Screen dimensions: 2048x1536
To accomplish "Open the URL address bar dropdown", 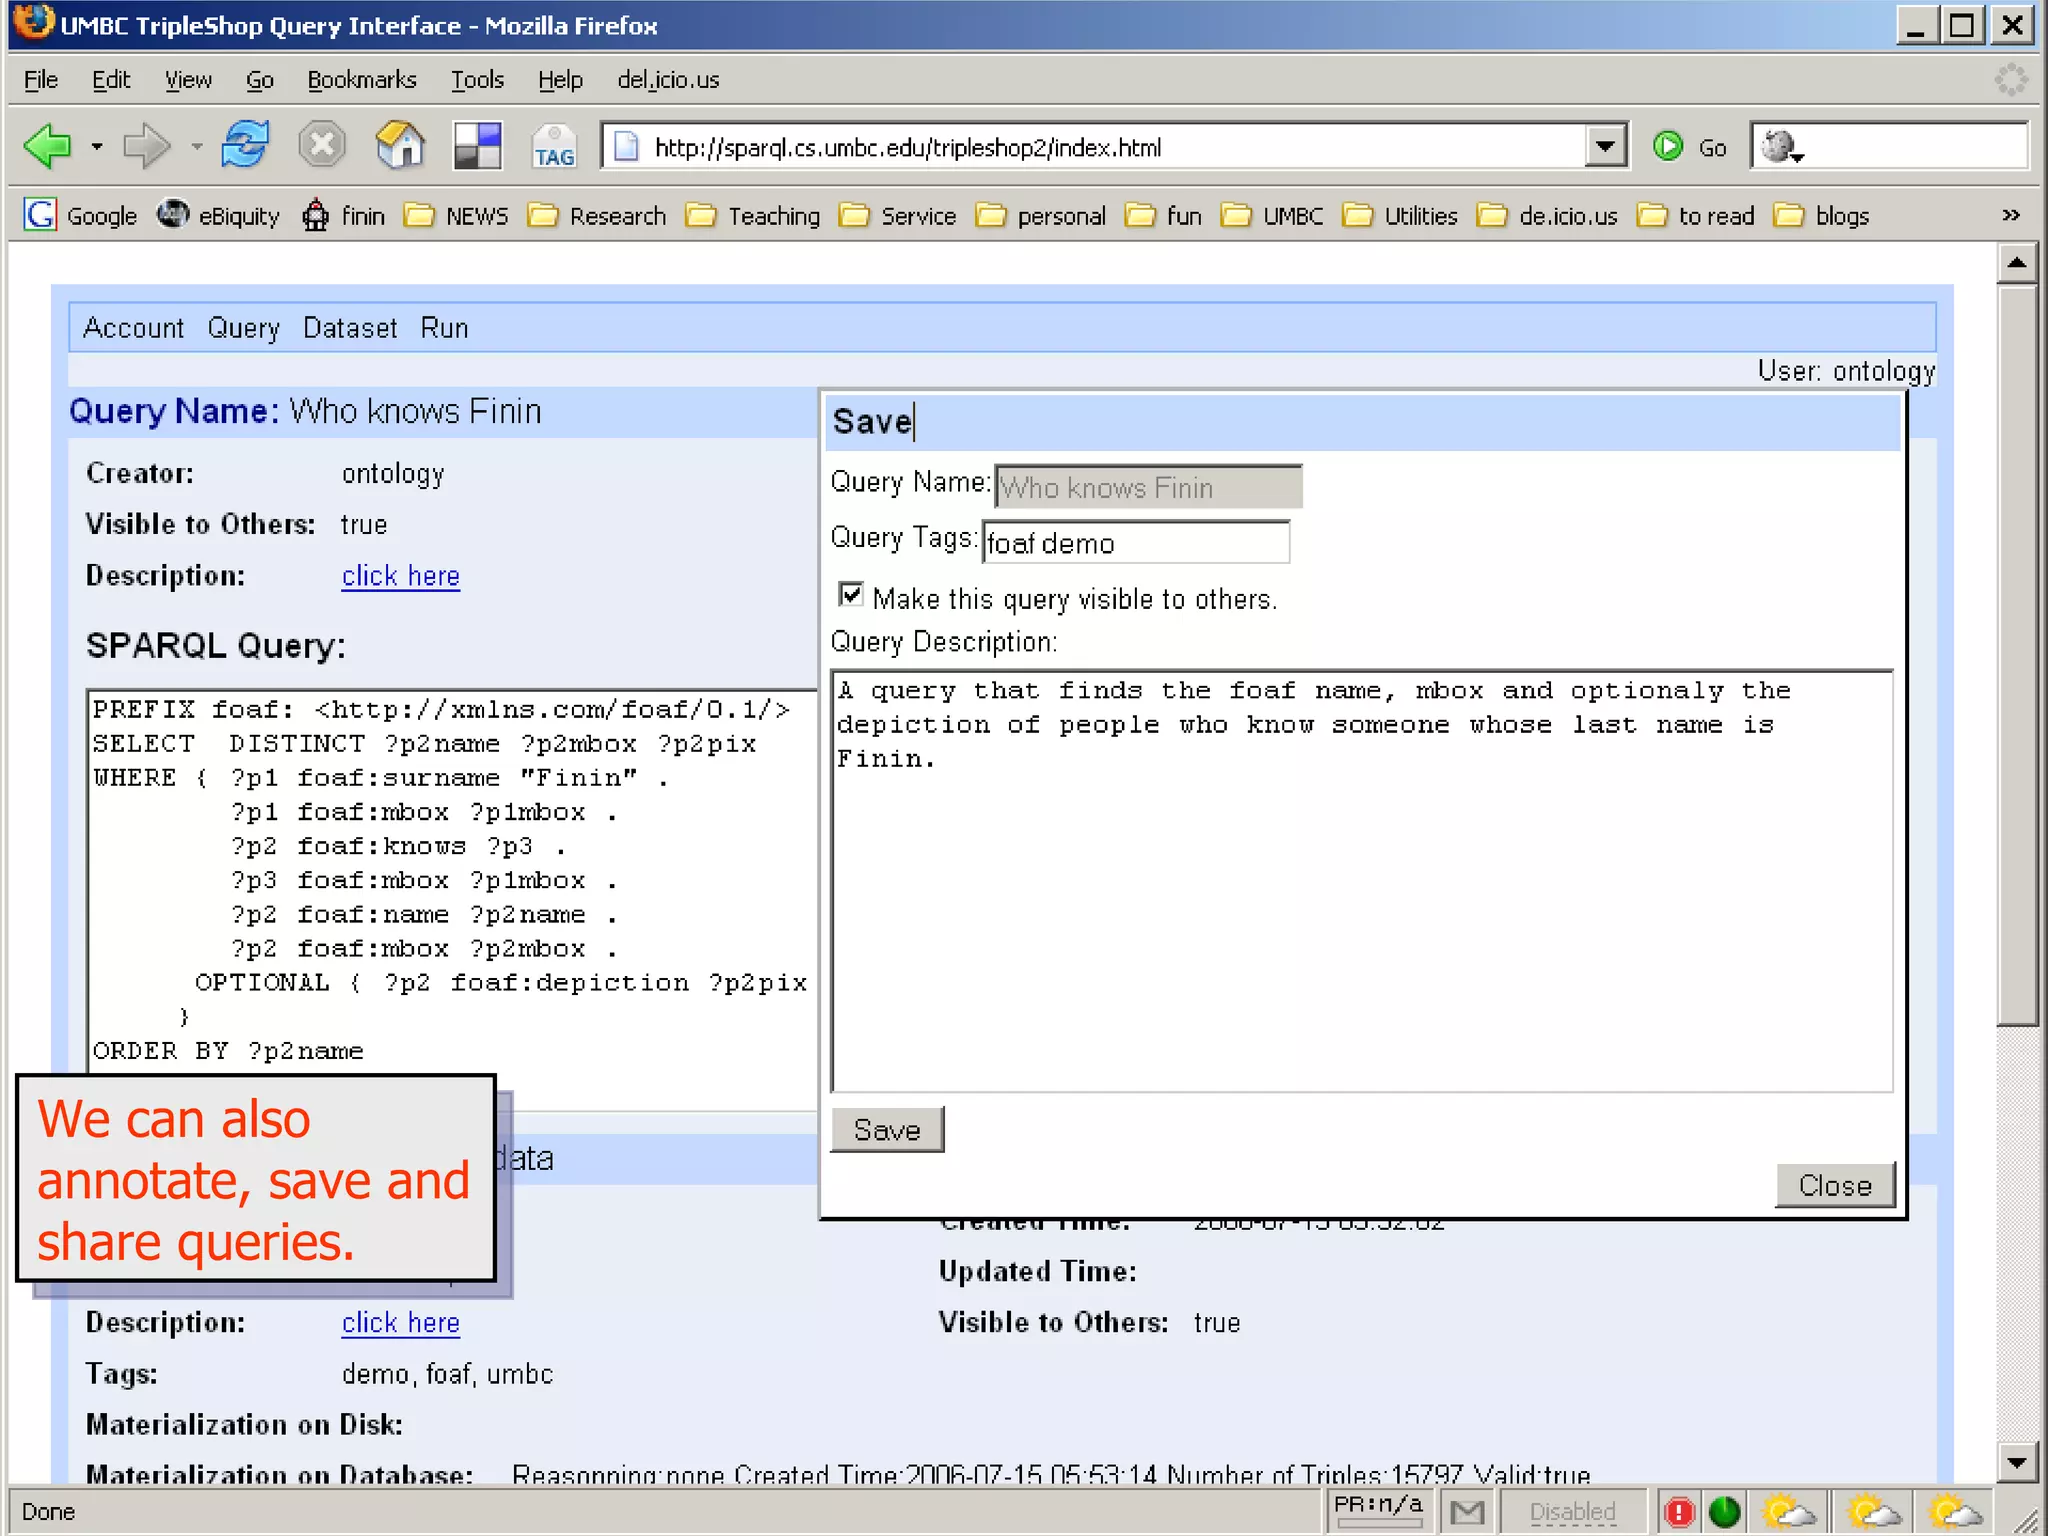I will [x=1605, y=147].
